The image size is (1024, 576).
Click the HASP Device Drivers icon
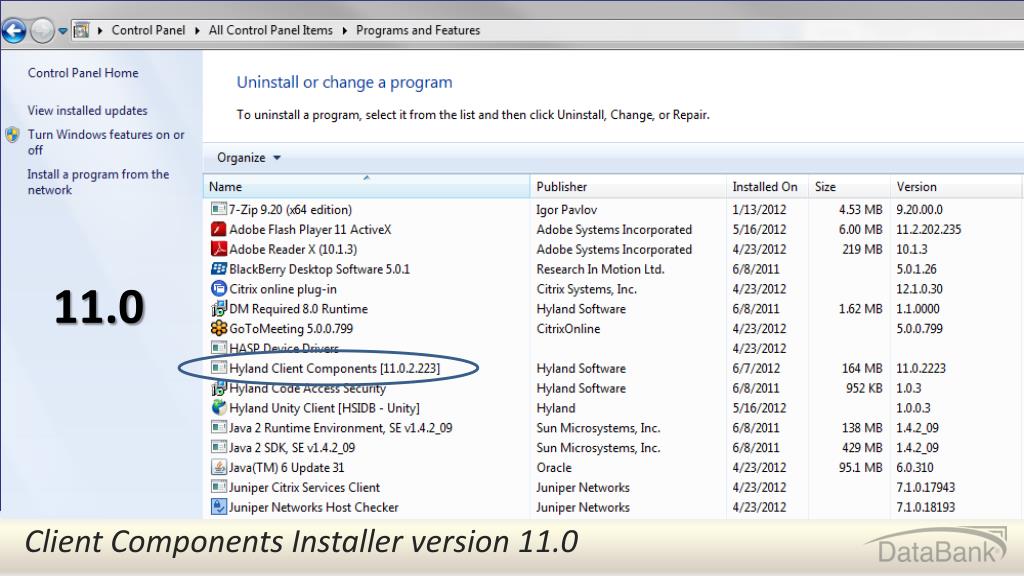coord(219,348)
